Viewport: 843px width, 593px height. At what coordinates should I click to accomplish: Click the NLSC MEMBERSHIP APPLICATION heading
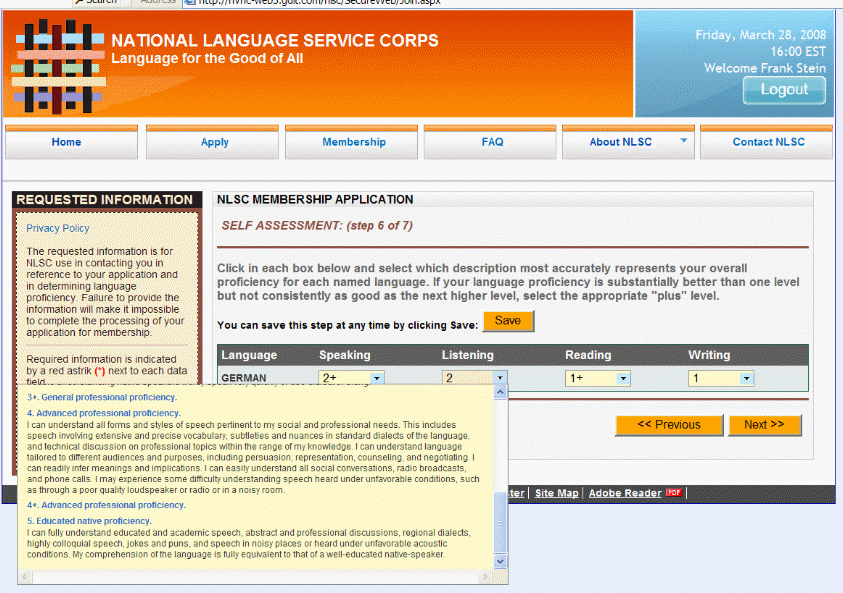pyautogui.click(x=315, y=199)
